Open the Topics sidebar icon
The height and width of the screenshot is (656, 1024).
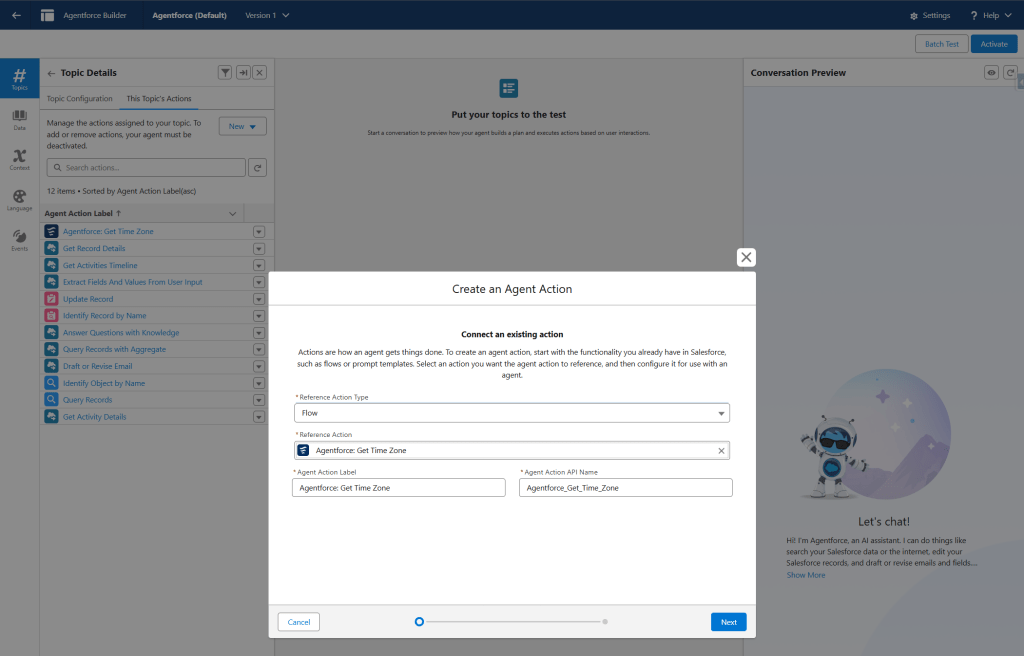[19, 78]
